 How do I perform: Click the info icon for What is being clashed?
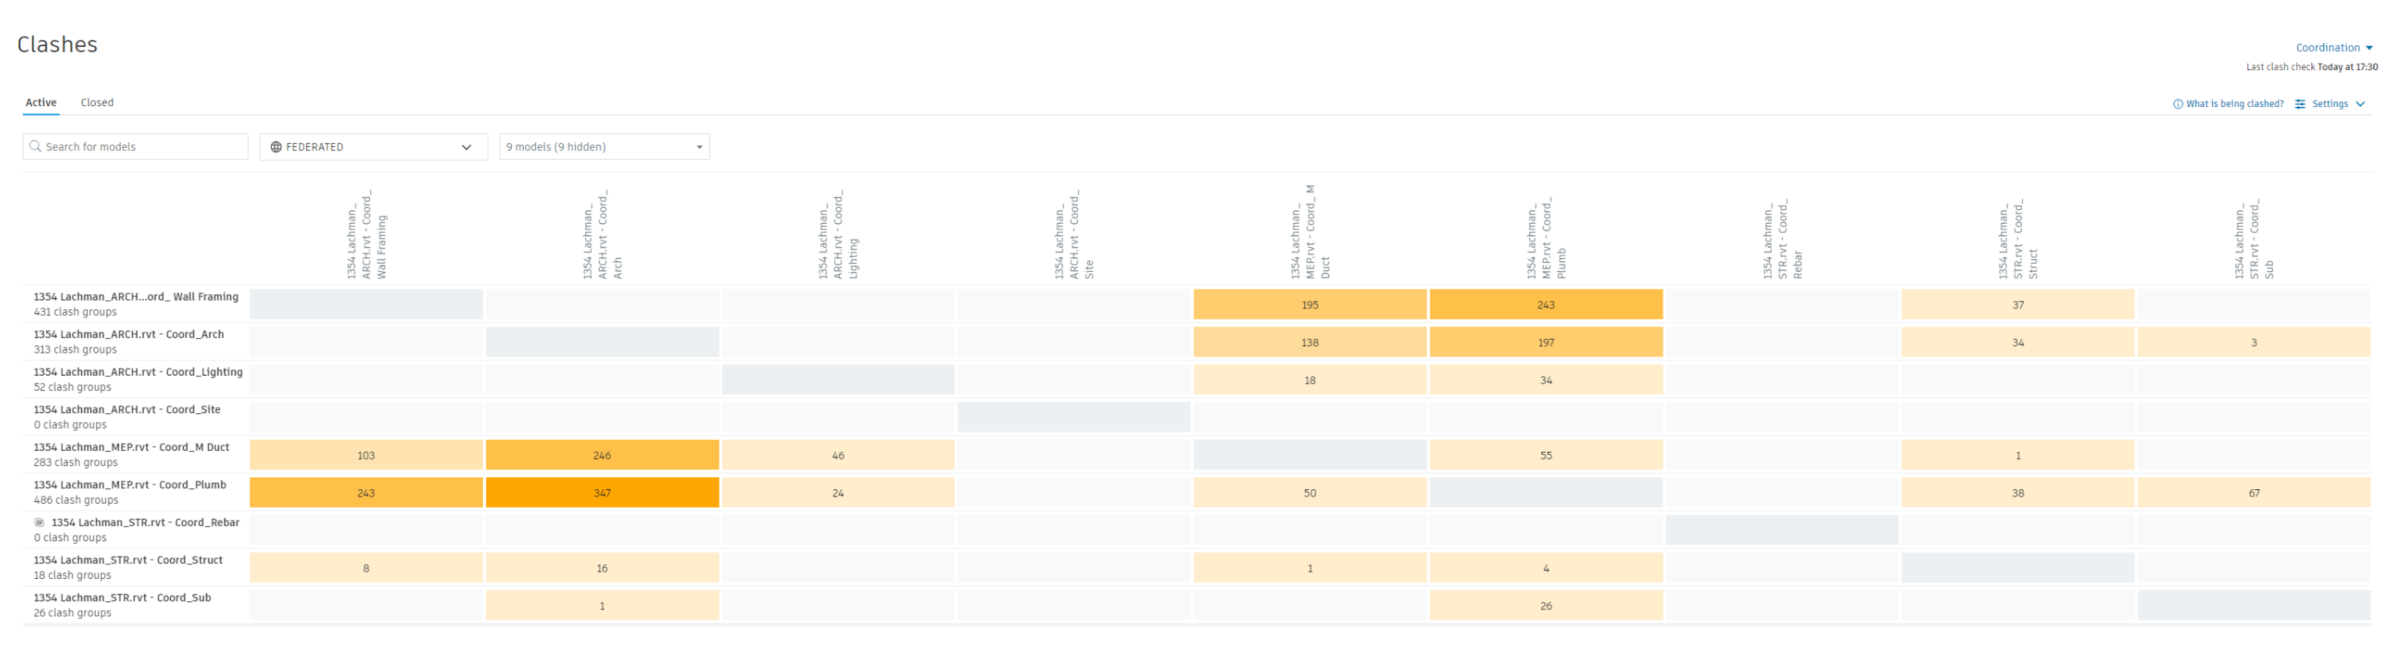[2178, 104]
